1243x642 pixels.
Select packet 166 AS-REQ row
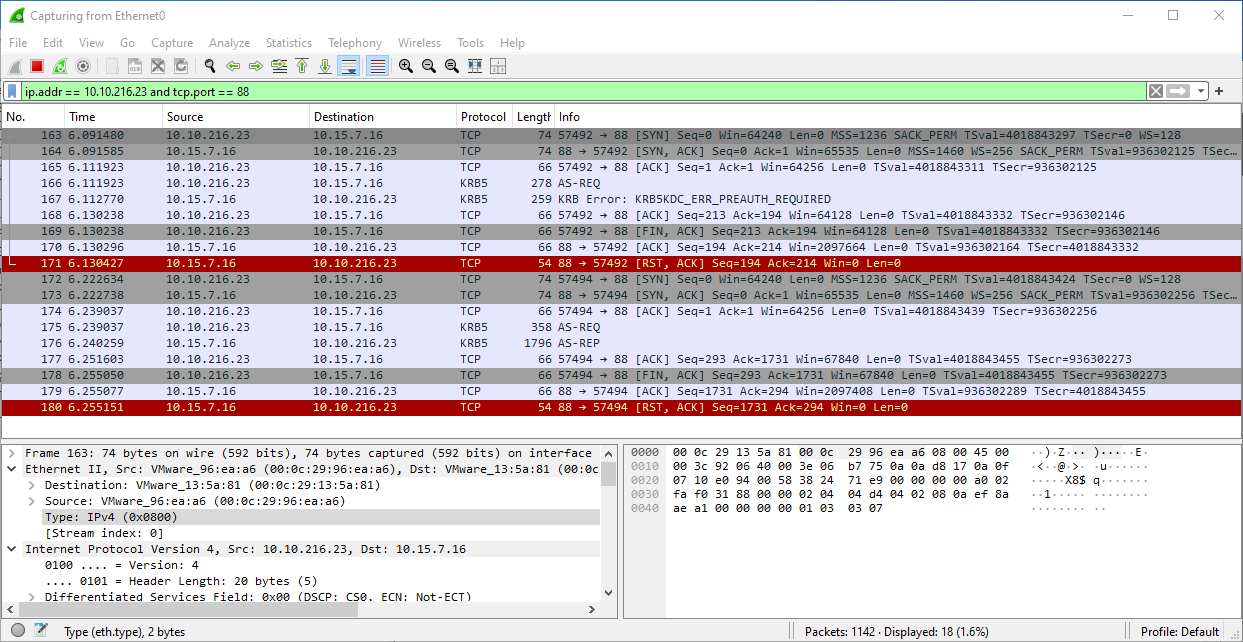tap(621, 183)
